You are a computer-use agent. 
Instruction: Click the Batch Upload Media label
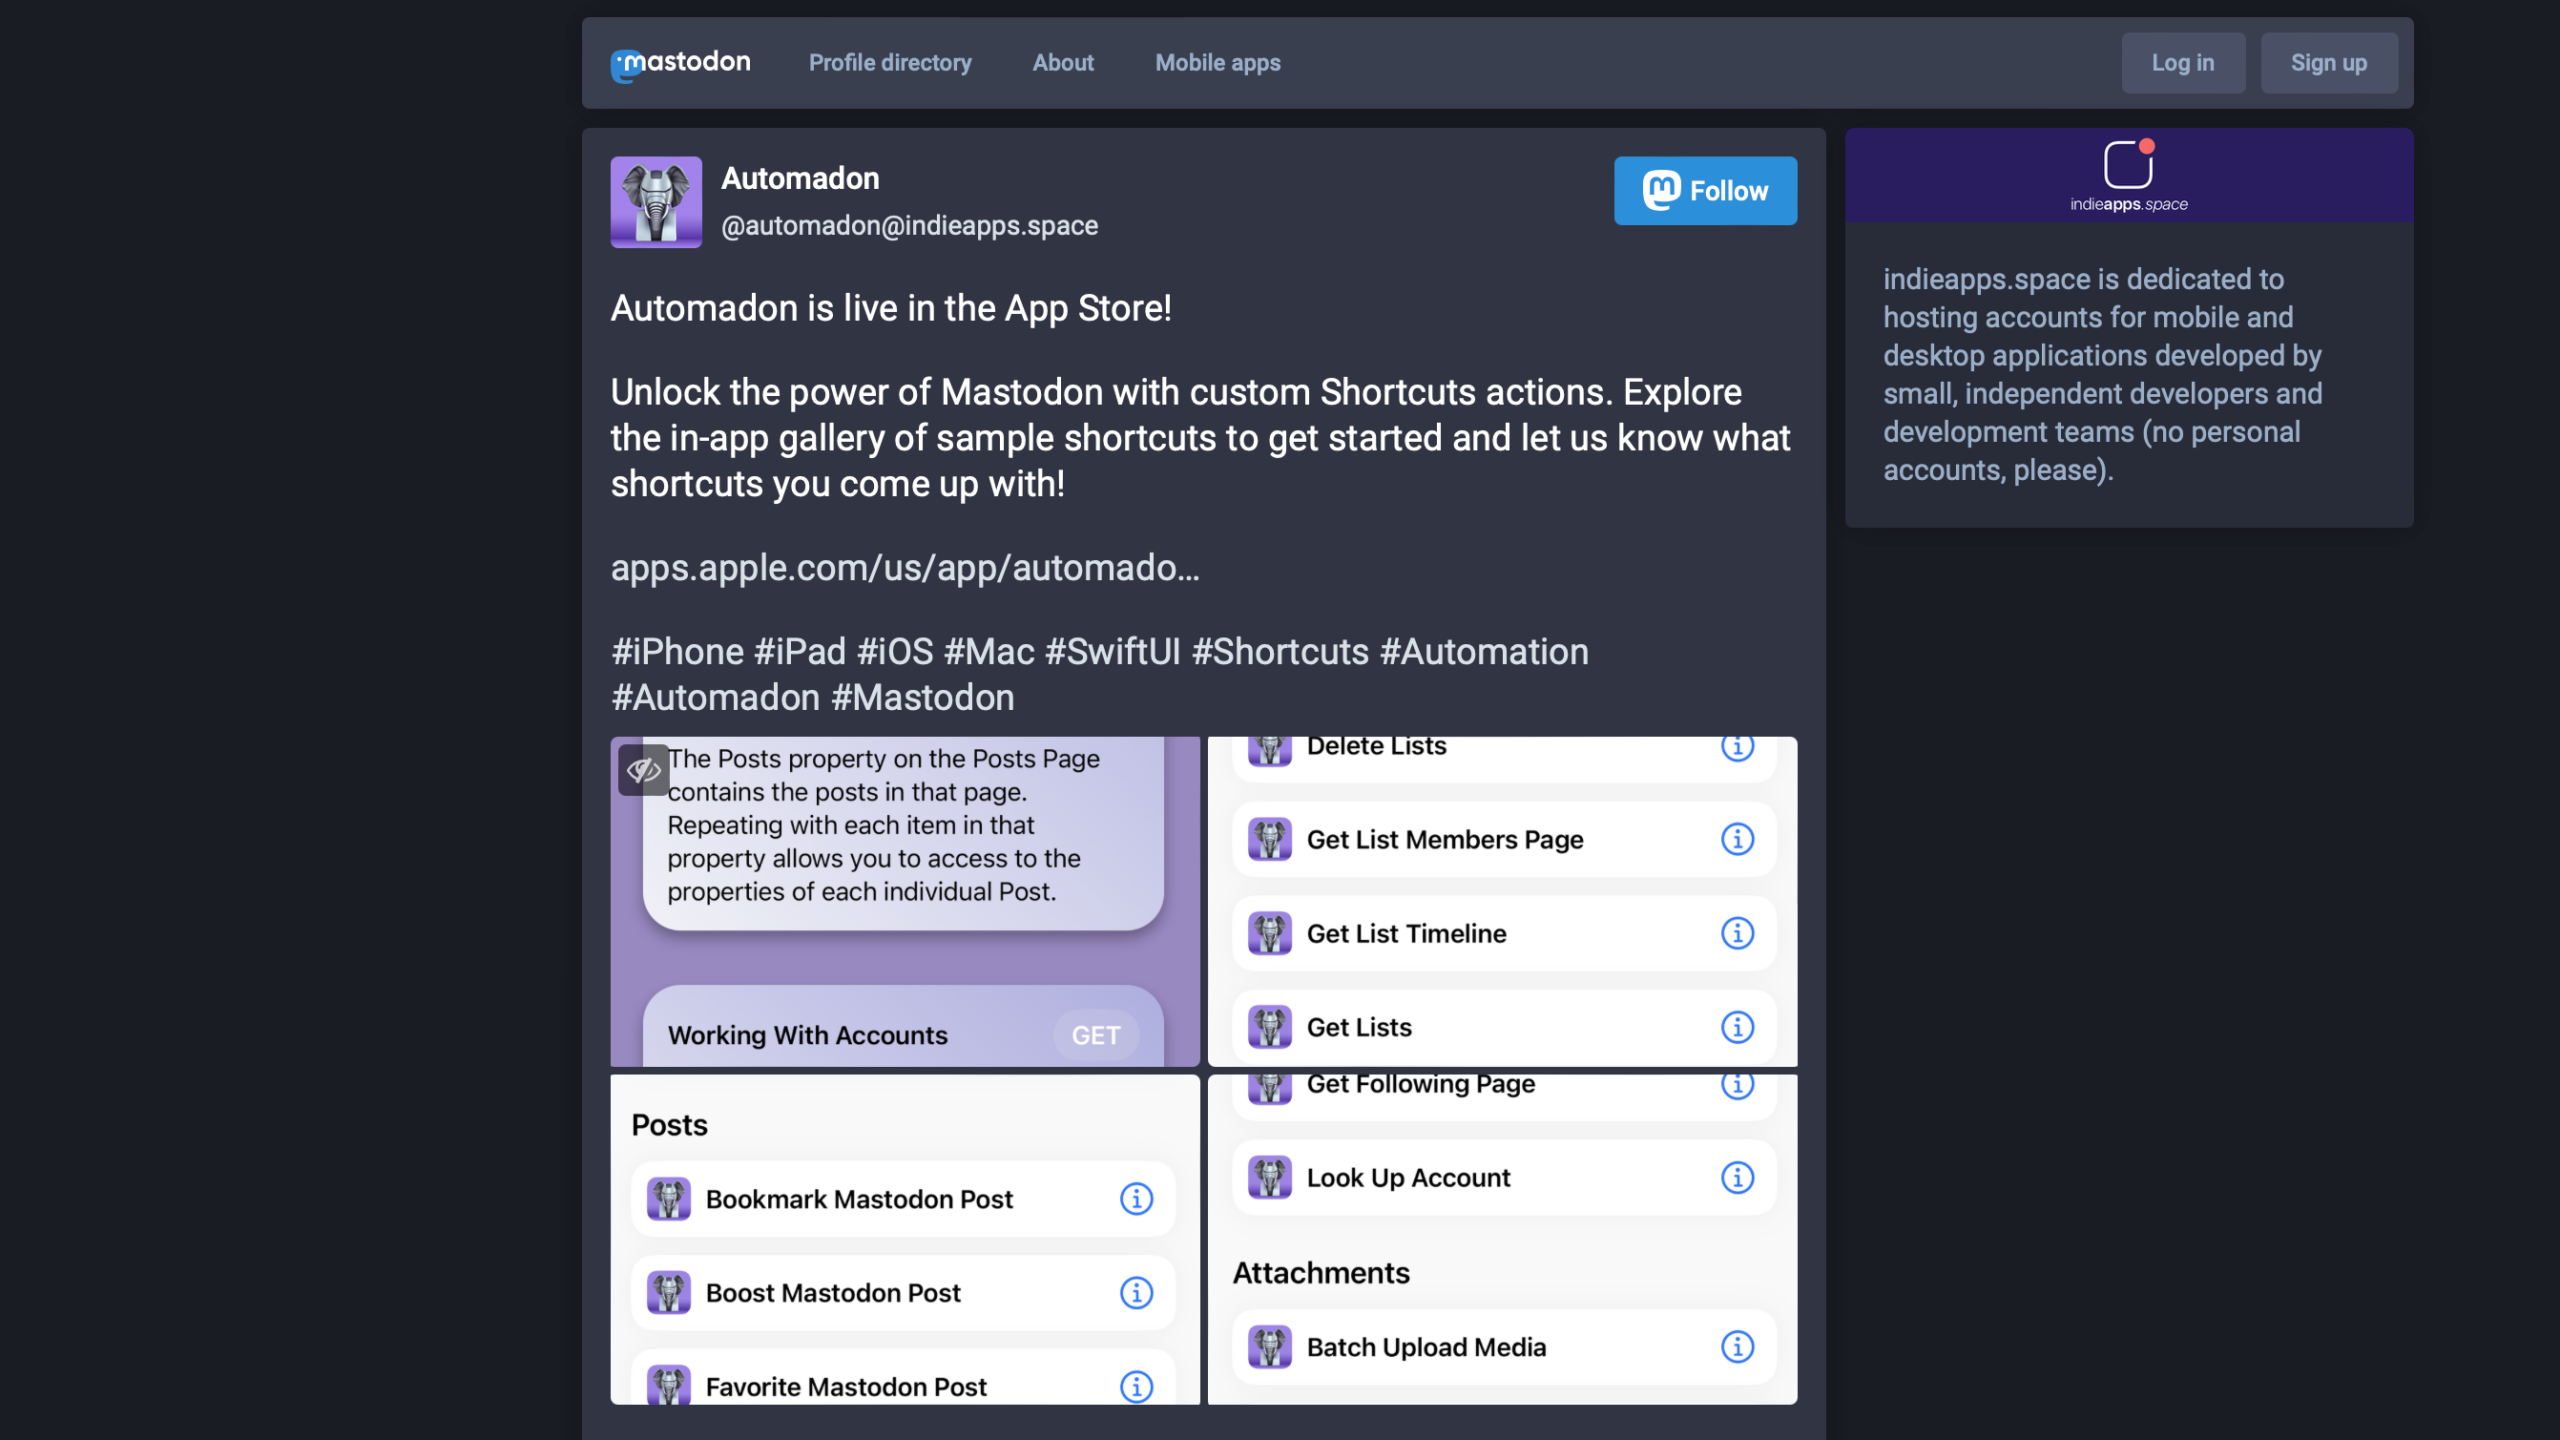[1426, 1347]
